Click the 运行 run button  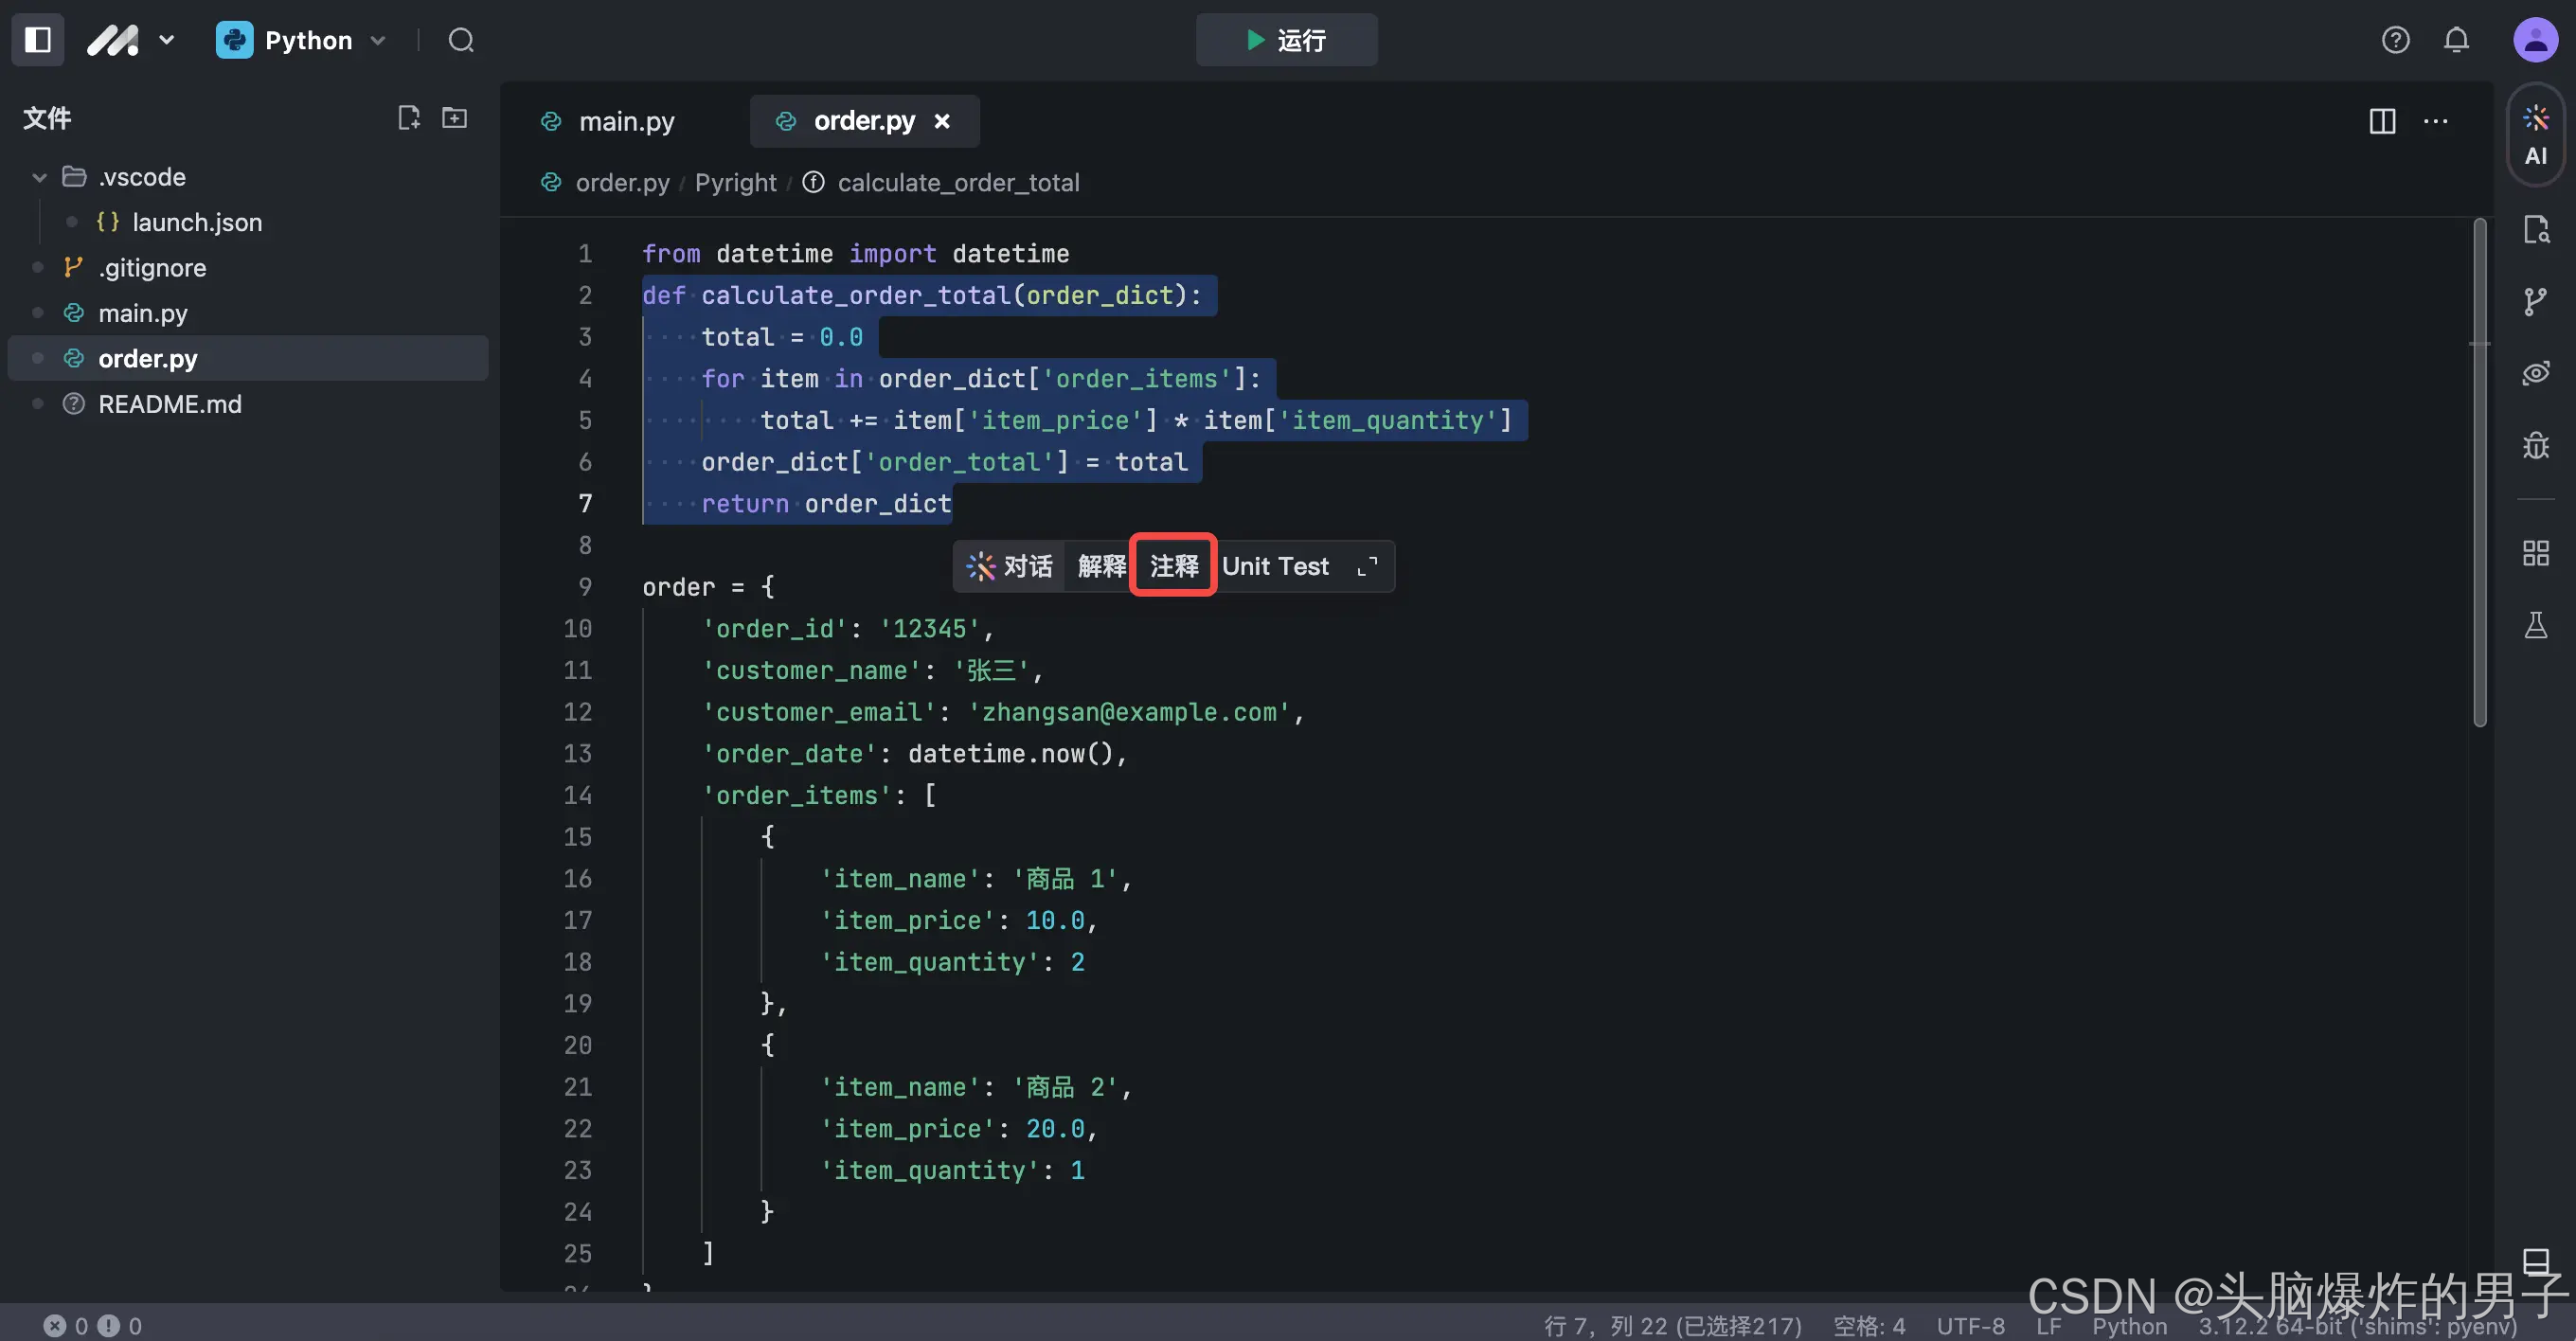[x=1287, y=40]
